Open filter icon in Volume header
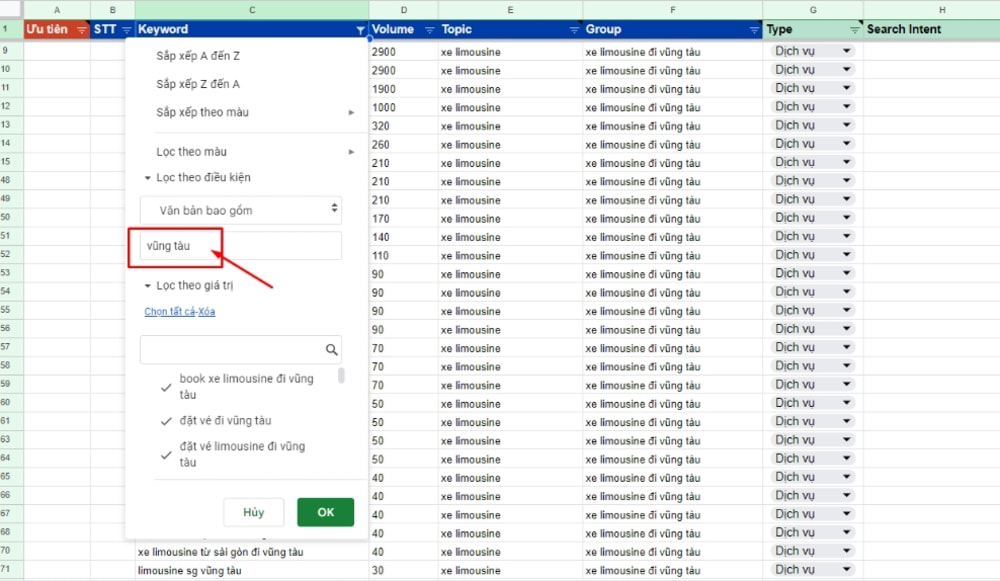1000x581 pixels. (x=430, y=30)
